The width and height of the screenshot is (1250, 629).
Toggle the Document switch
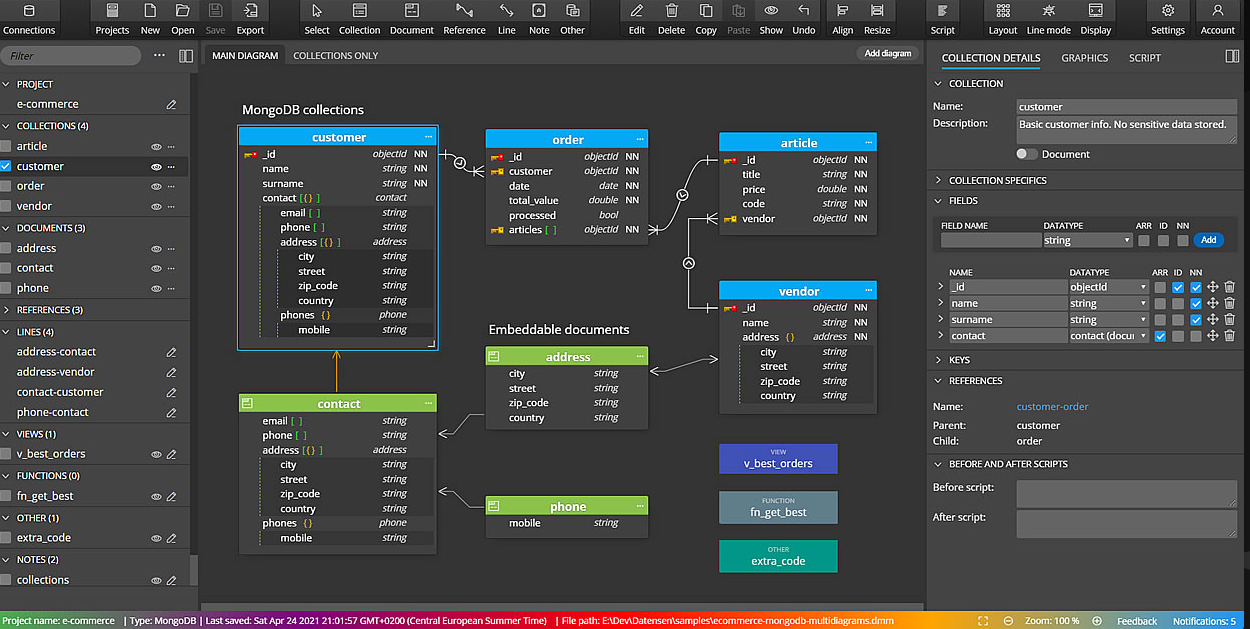coord(1026,154)
